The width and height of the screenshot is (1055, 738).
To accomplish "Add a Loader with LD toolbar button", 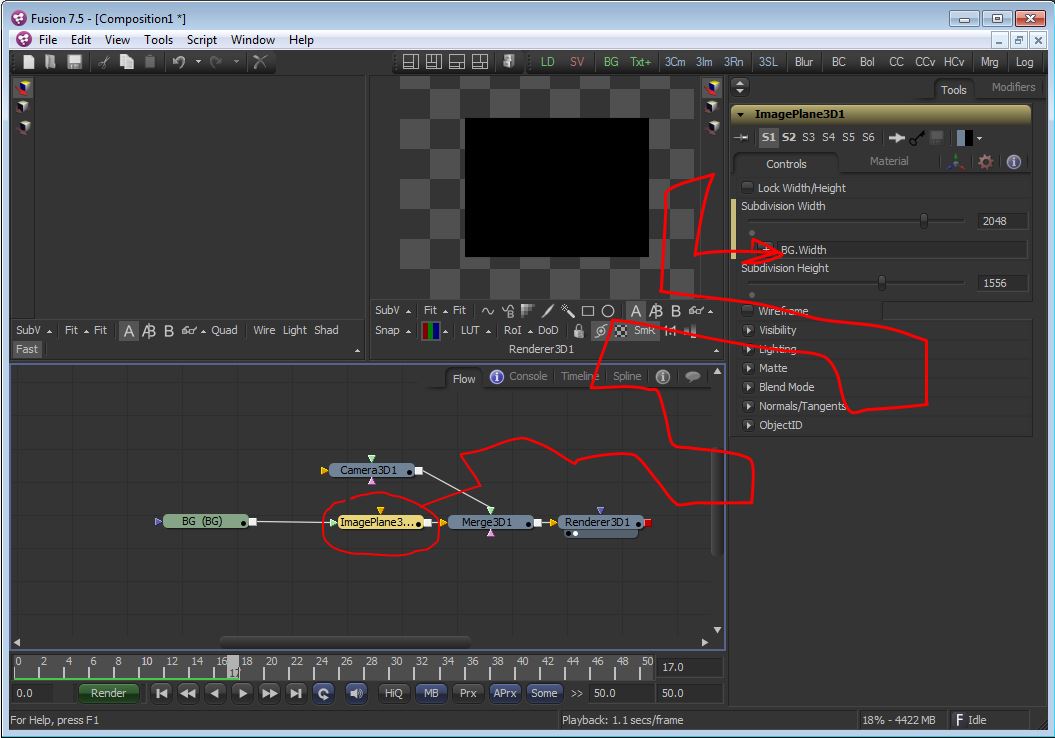I will [x=548, y=62].
